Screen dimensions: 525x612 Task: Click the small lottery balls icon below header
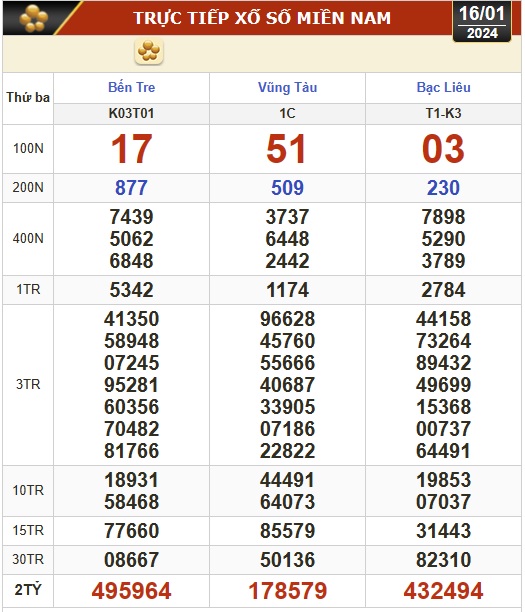(x=149, y=51)
